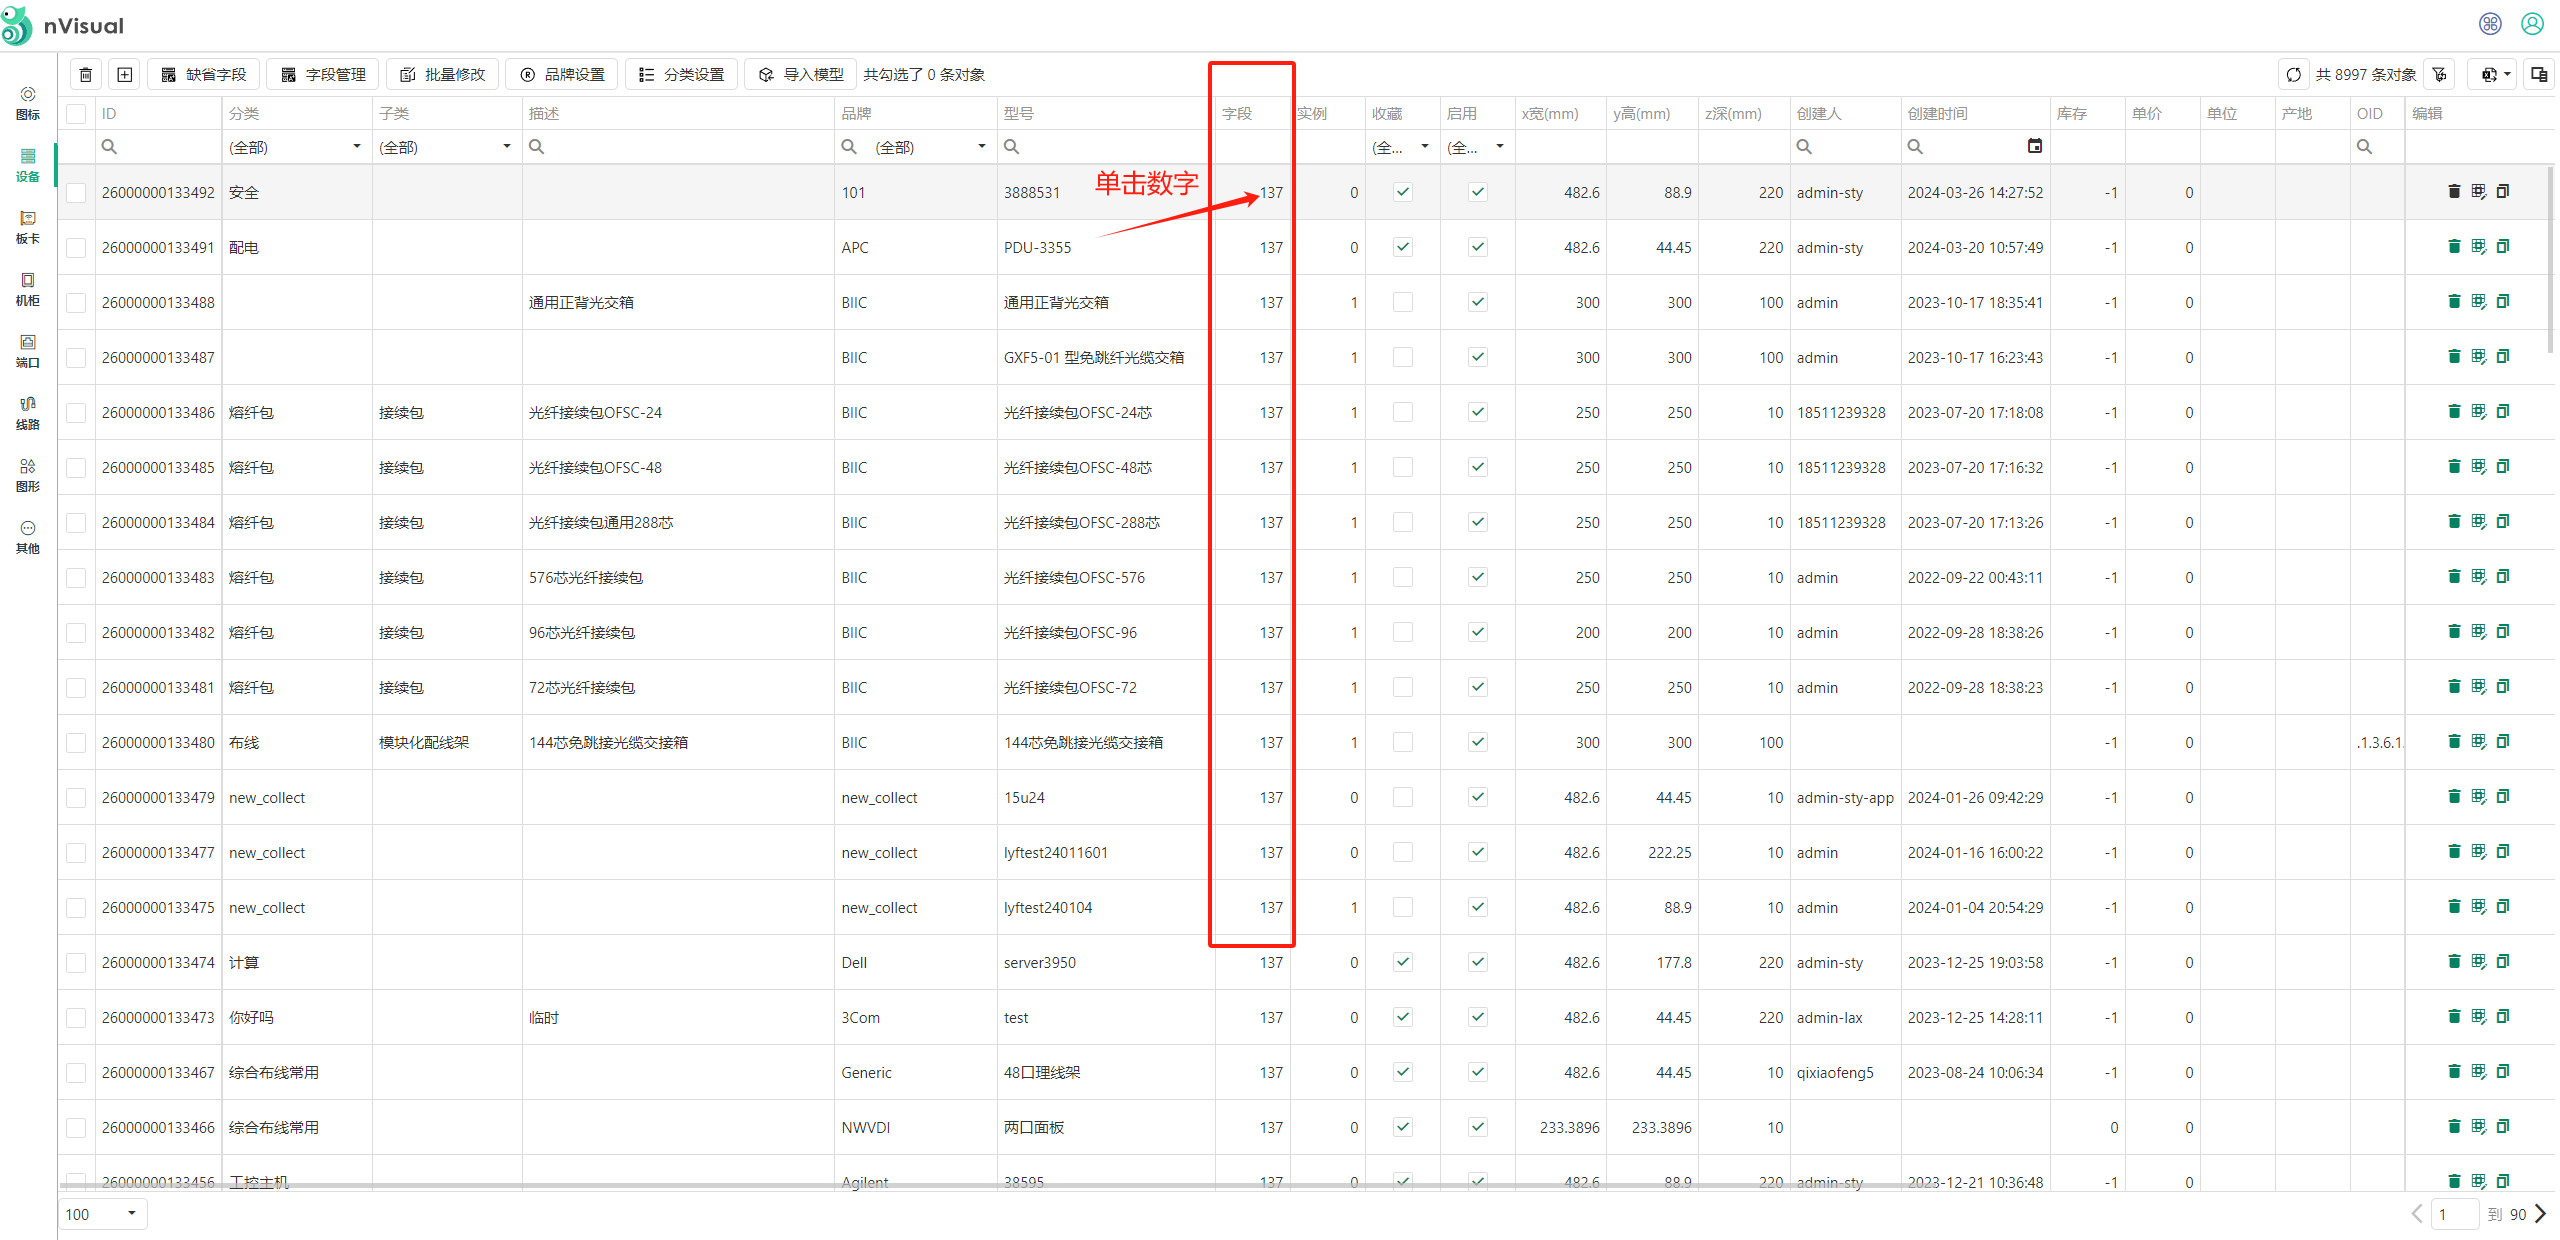Screen dimensions: 2560x1240
Task: Click the 导入模型 button
Action: tap(802, 75)
